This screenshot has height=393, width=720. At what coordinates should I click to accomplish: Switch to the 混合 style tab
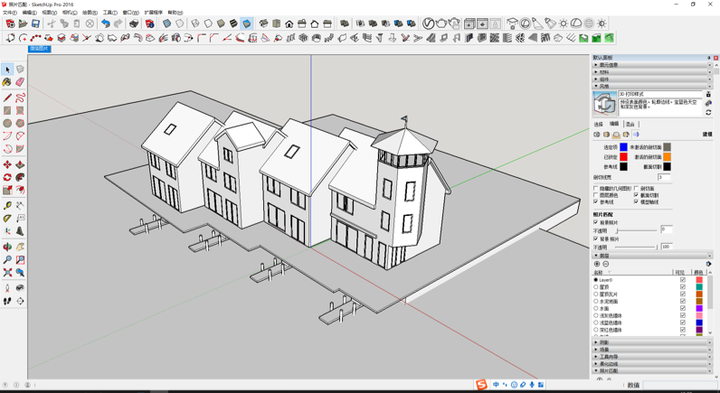pyautogui.click(x=630, y=124)
